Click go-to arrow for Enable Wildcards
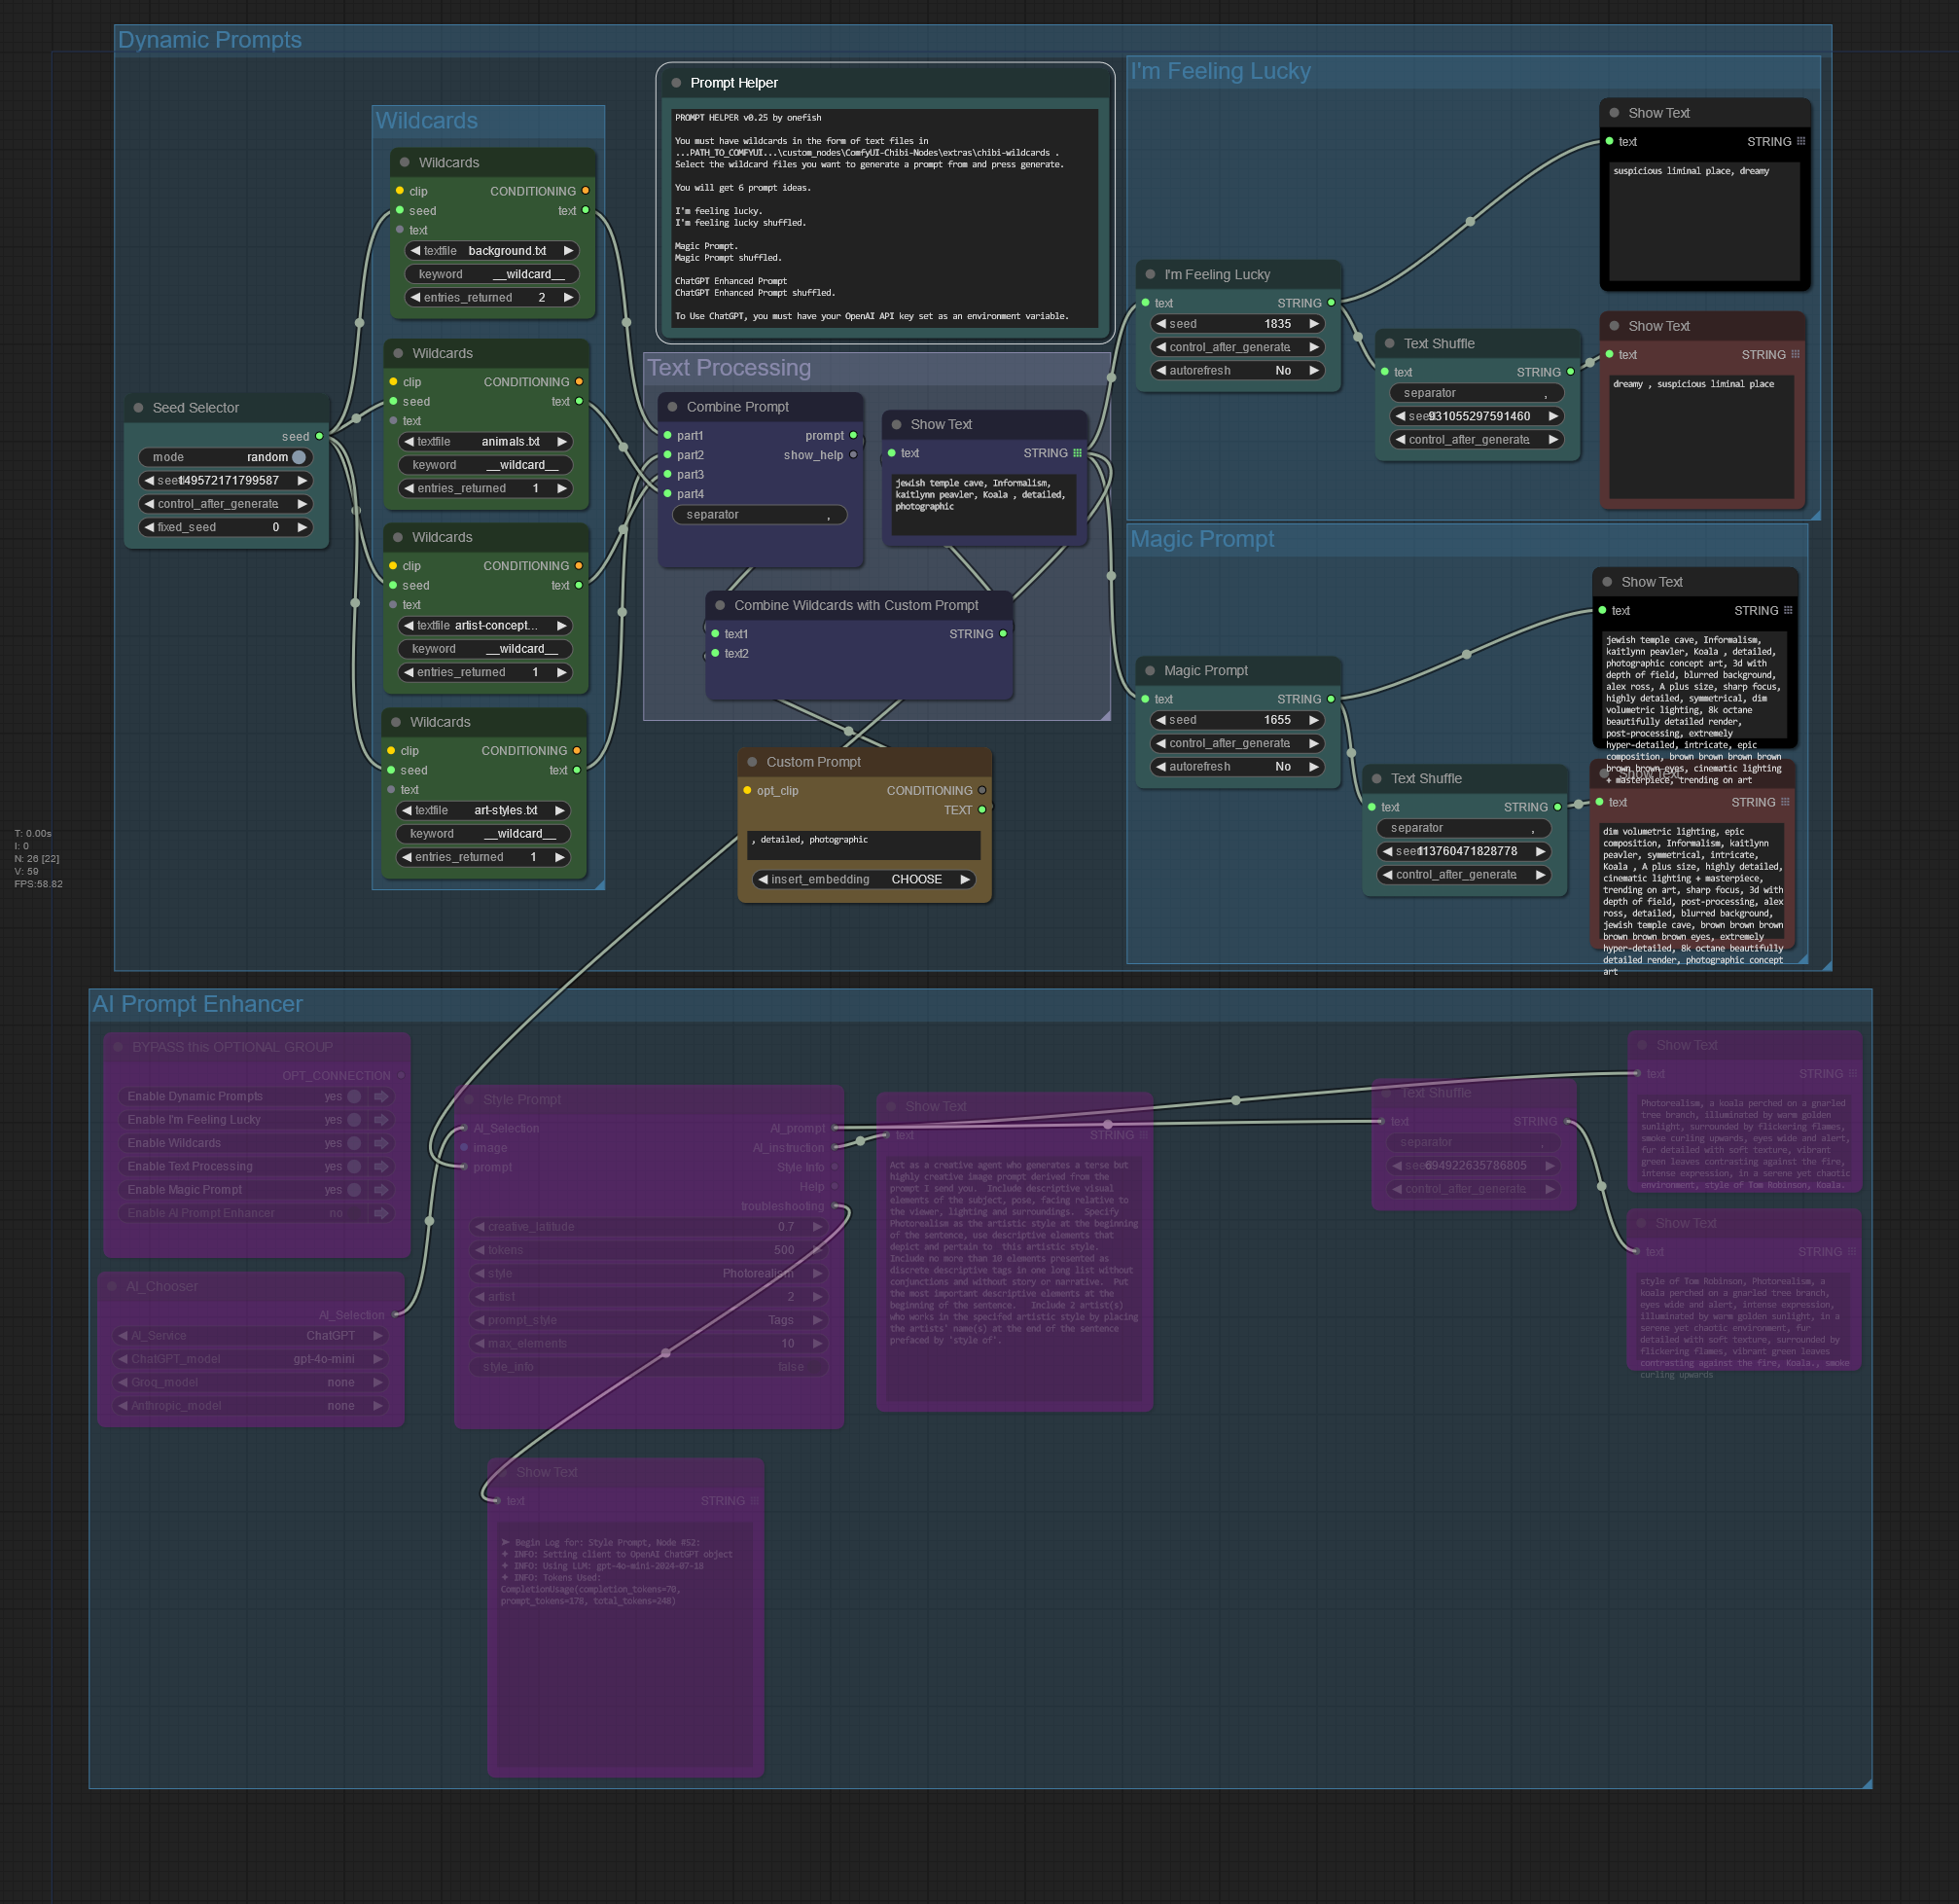Image resolution: width=1959 pixels, height=1904 pixels. [x=381, y=1143]
